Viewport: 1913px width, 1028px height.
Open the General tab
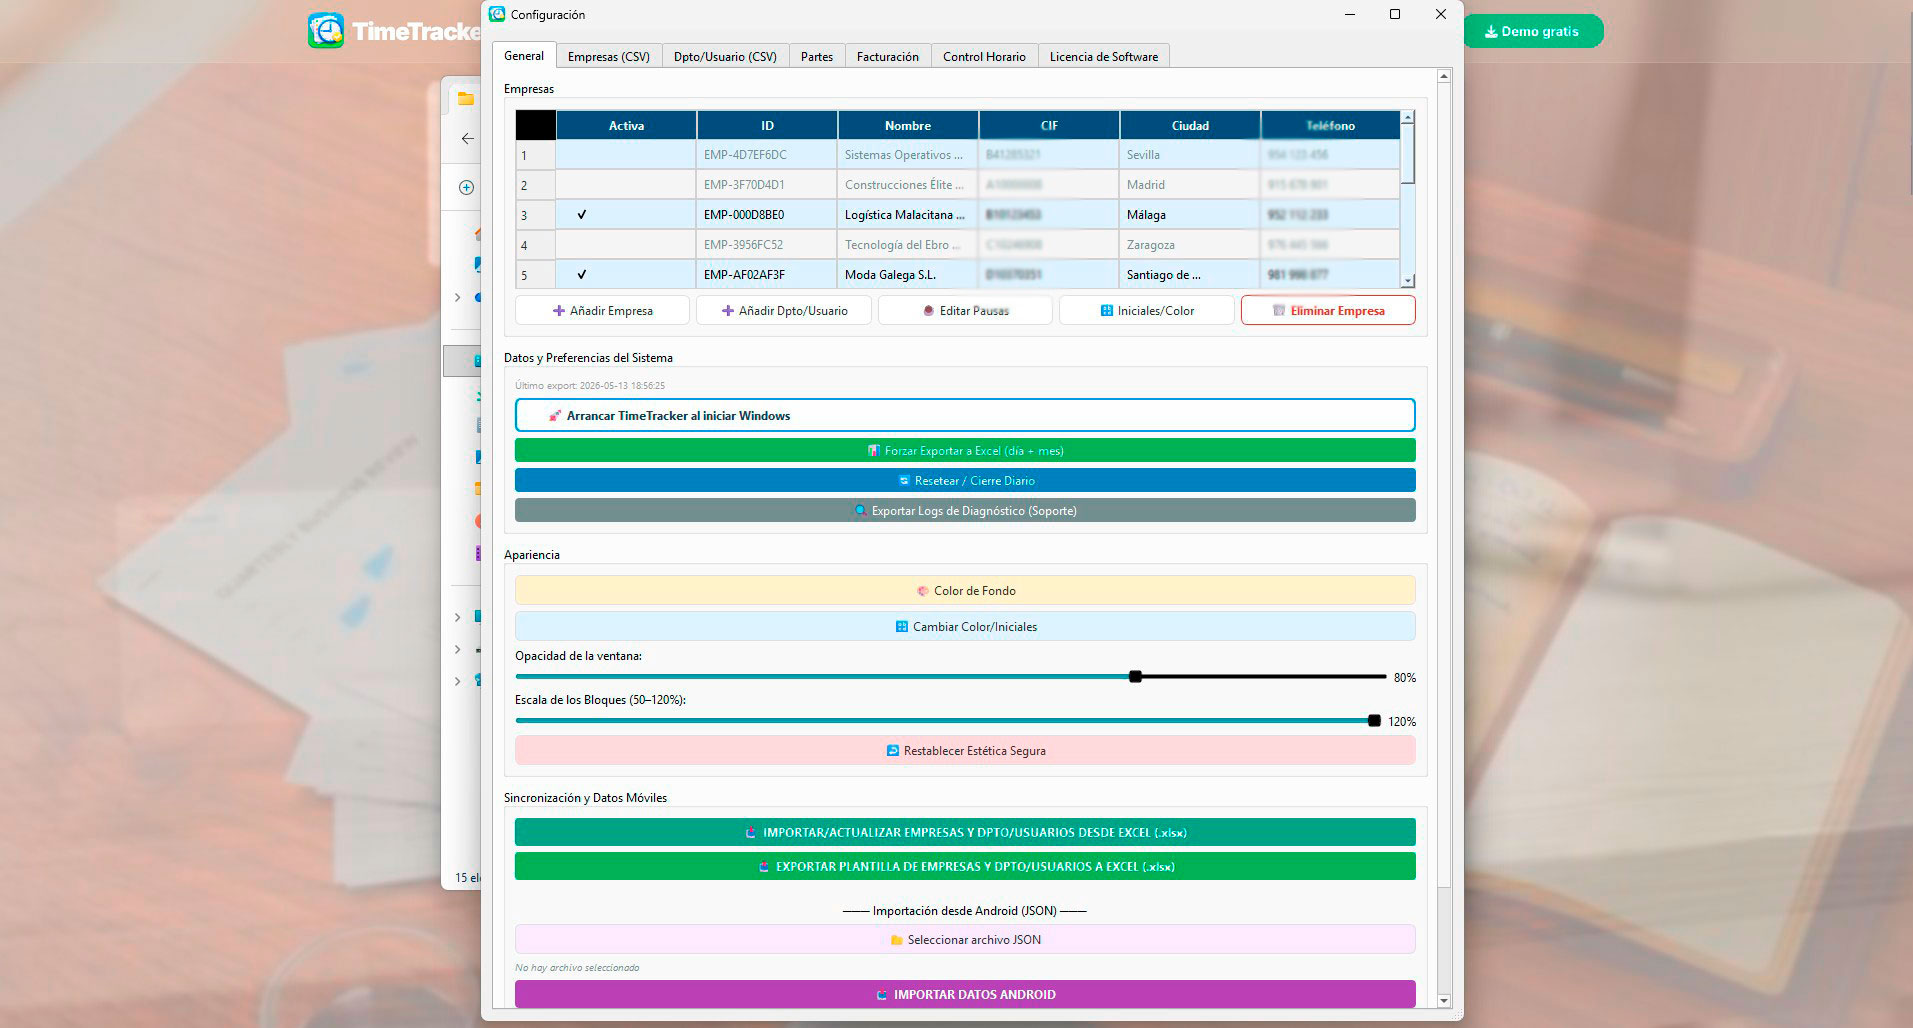(x=524, y=56)
